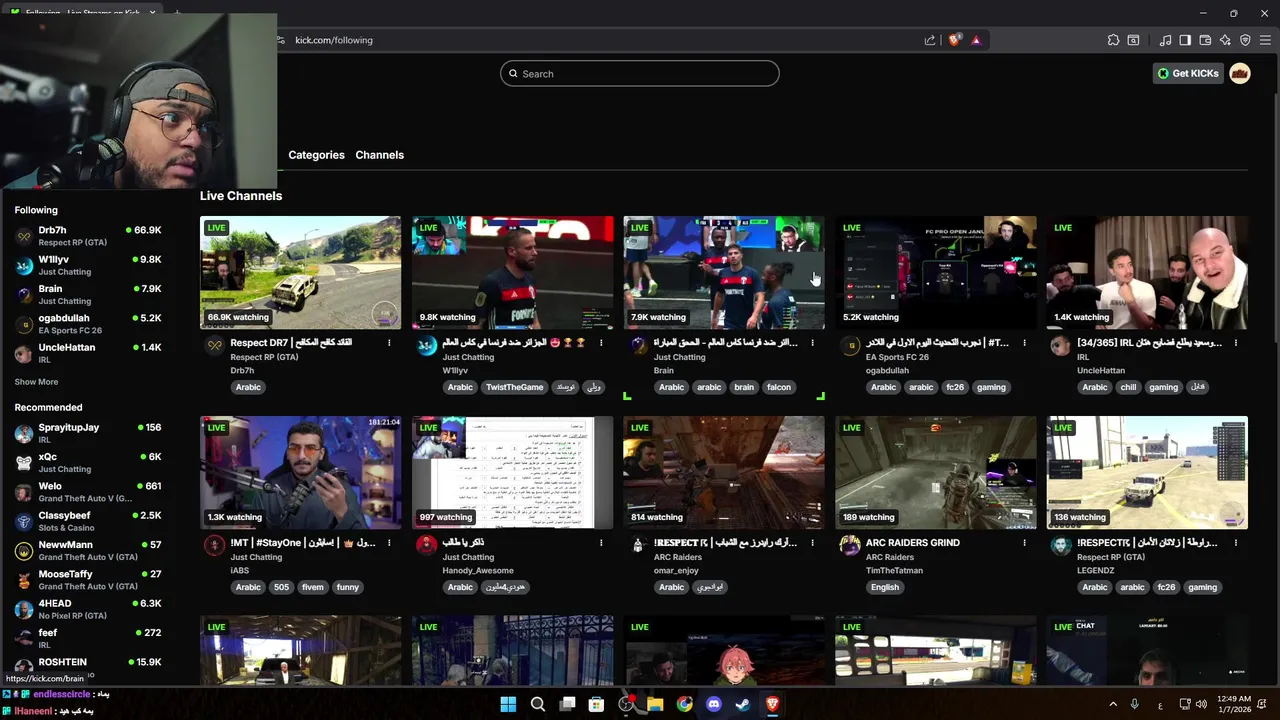1280x720 pixels.
Task: Open 'ARC Raiders' category link under omar_enjoy
Action: tap(678, 557)
